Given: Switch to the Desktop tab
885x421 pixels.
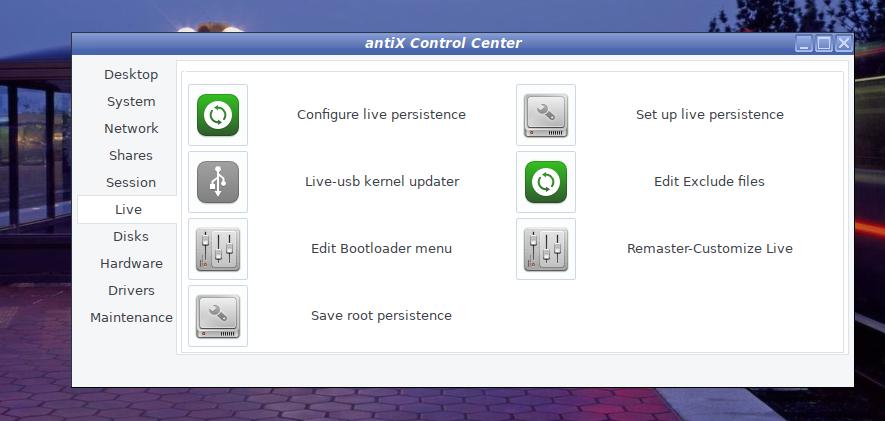Looking at the screenshot, I should [131, 75].
